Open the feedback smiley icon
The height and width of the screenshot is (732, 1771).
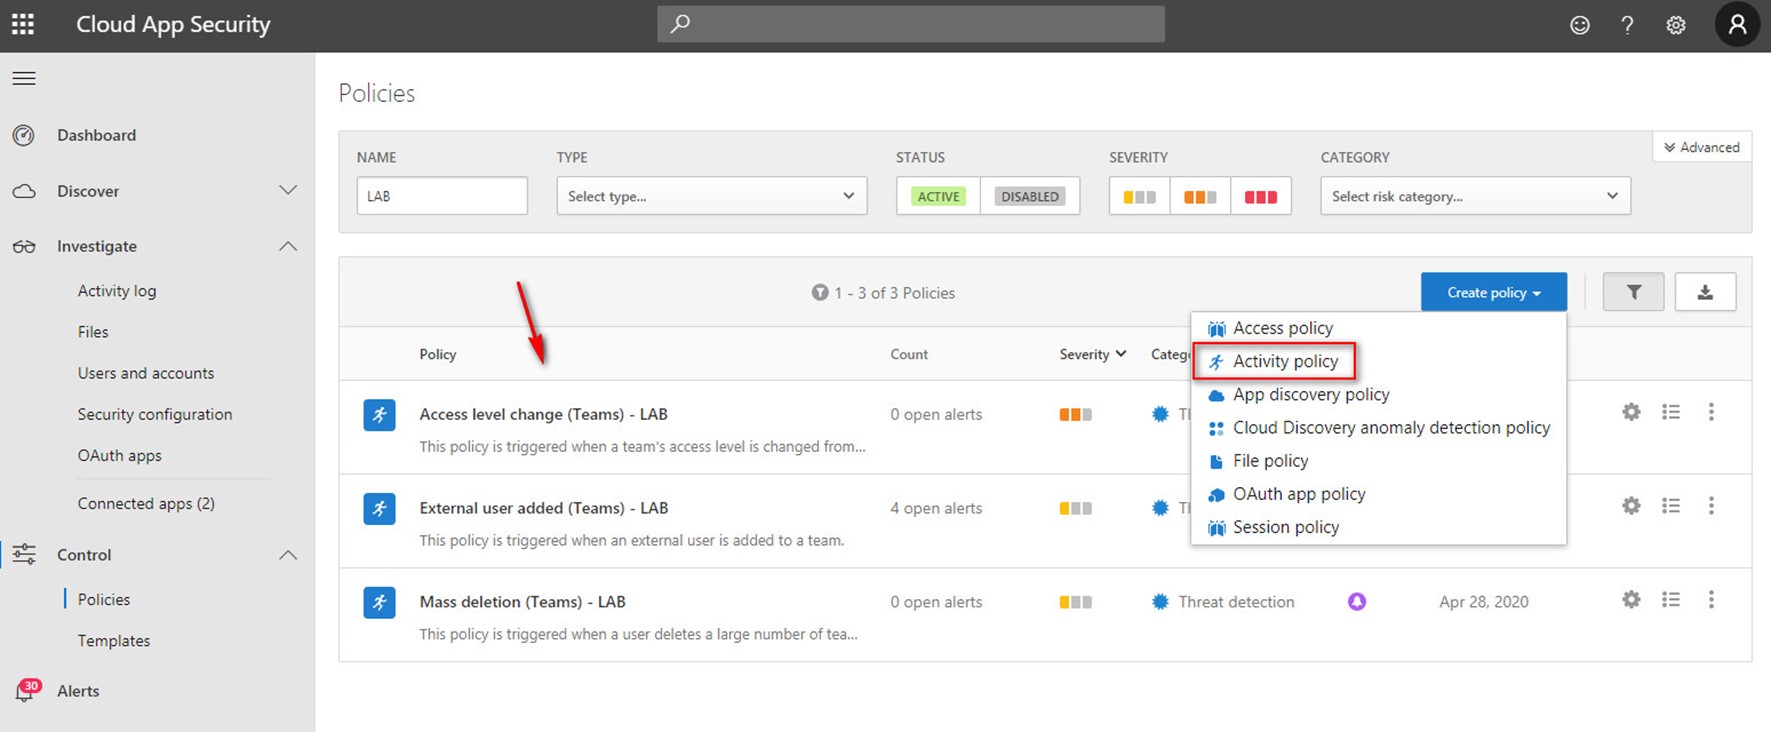point(1580,25)
